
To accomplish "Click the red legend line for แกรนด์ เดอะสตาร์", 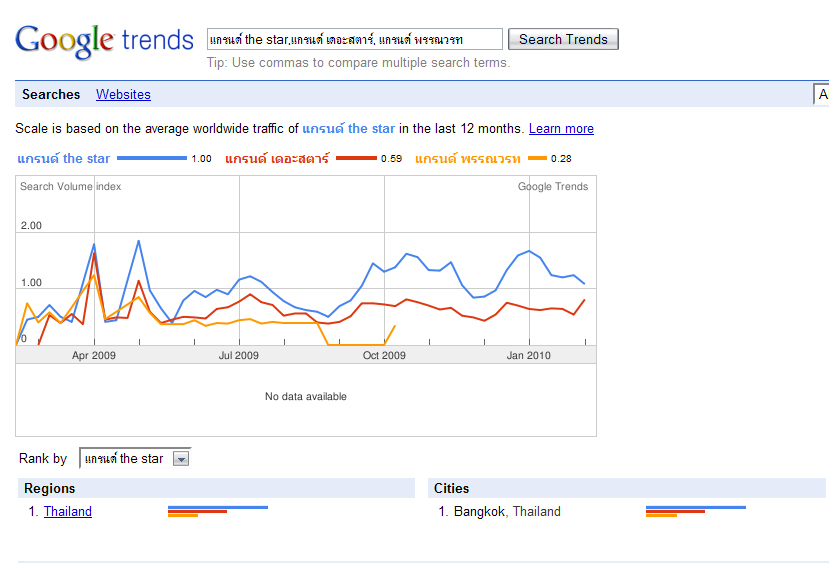I will coord(356,158).
